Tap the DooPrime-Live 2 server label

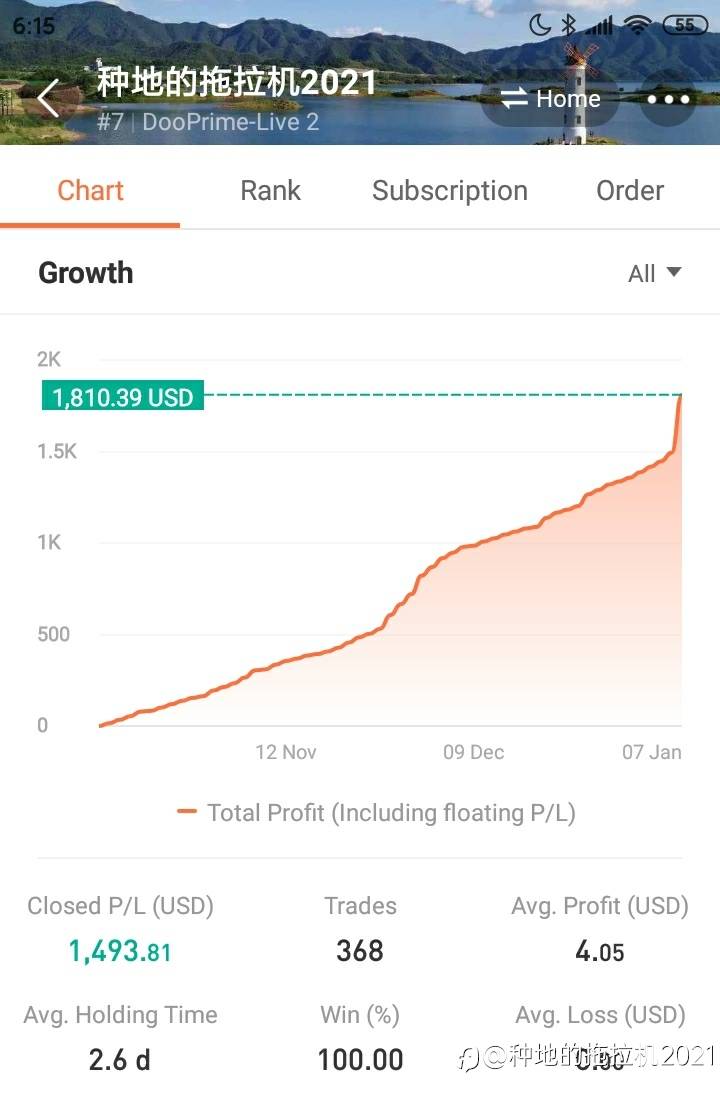pyautogui.click(x=230, y=122)
